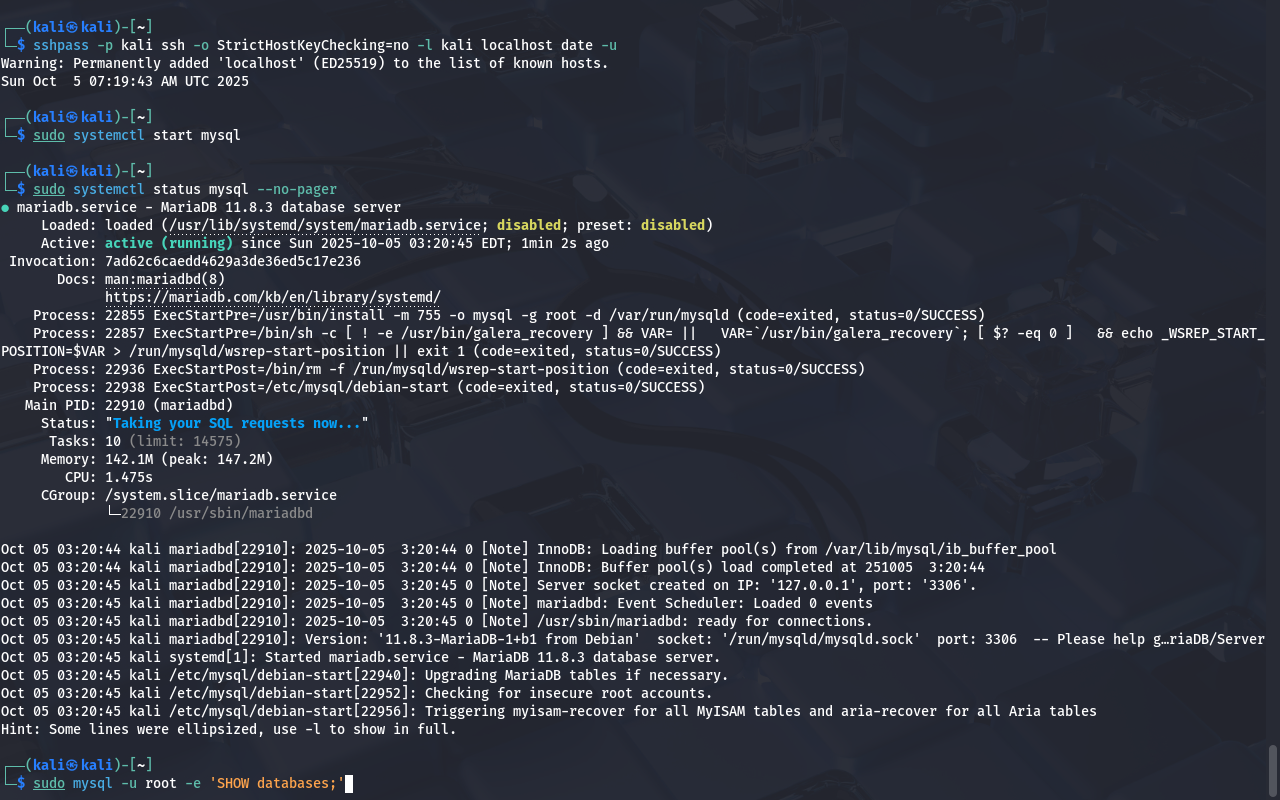1280x800 pixels.
Task: Click the dollar prompt before sshpass command
Action: click(x=21, y=45)
